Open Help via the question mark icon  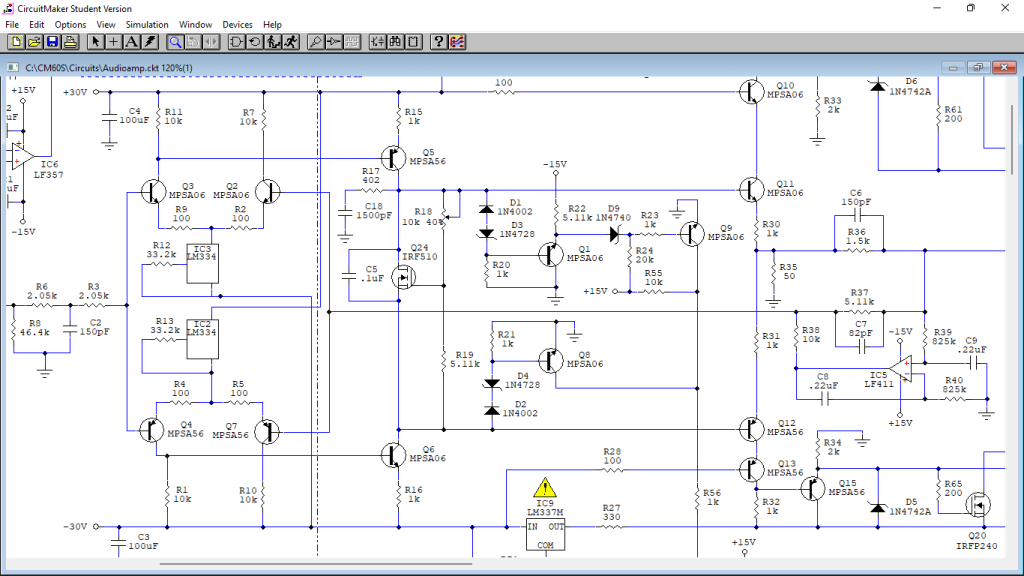(437, 42)
